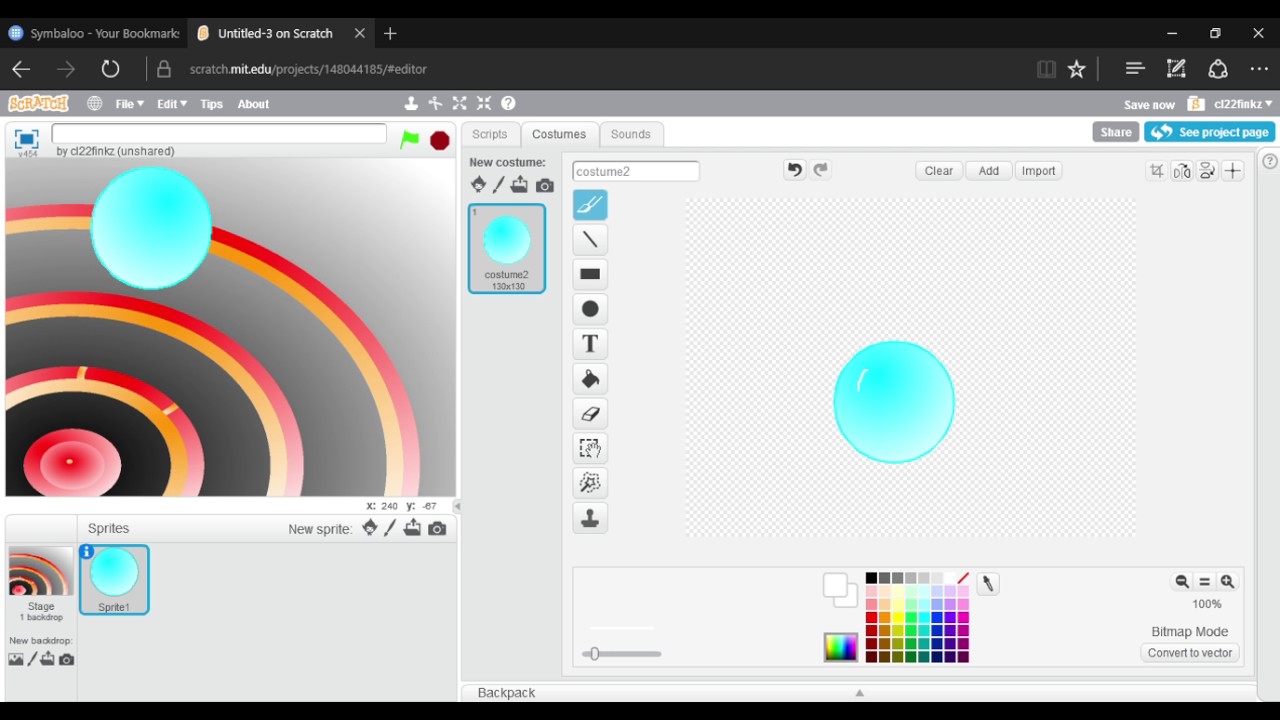The height and width of the screenshot is (720, 1280).
Task: Select the Eraser tool
Action: click(x=590, y=414)
